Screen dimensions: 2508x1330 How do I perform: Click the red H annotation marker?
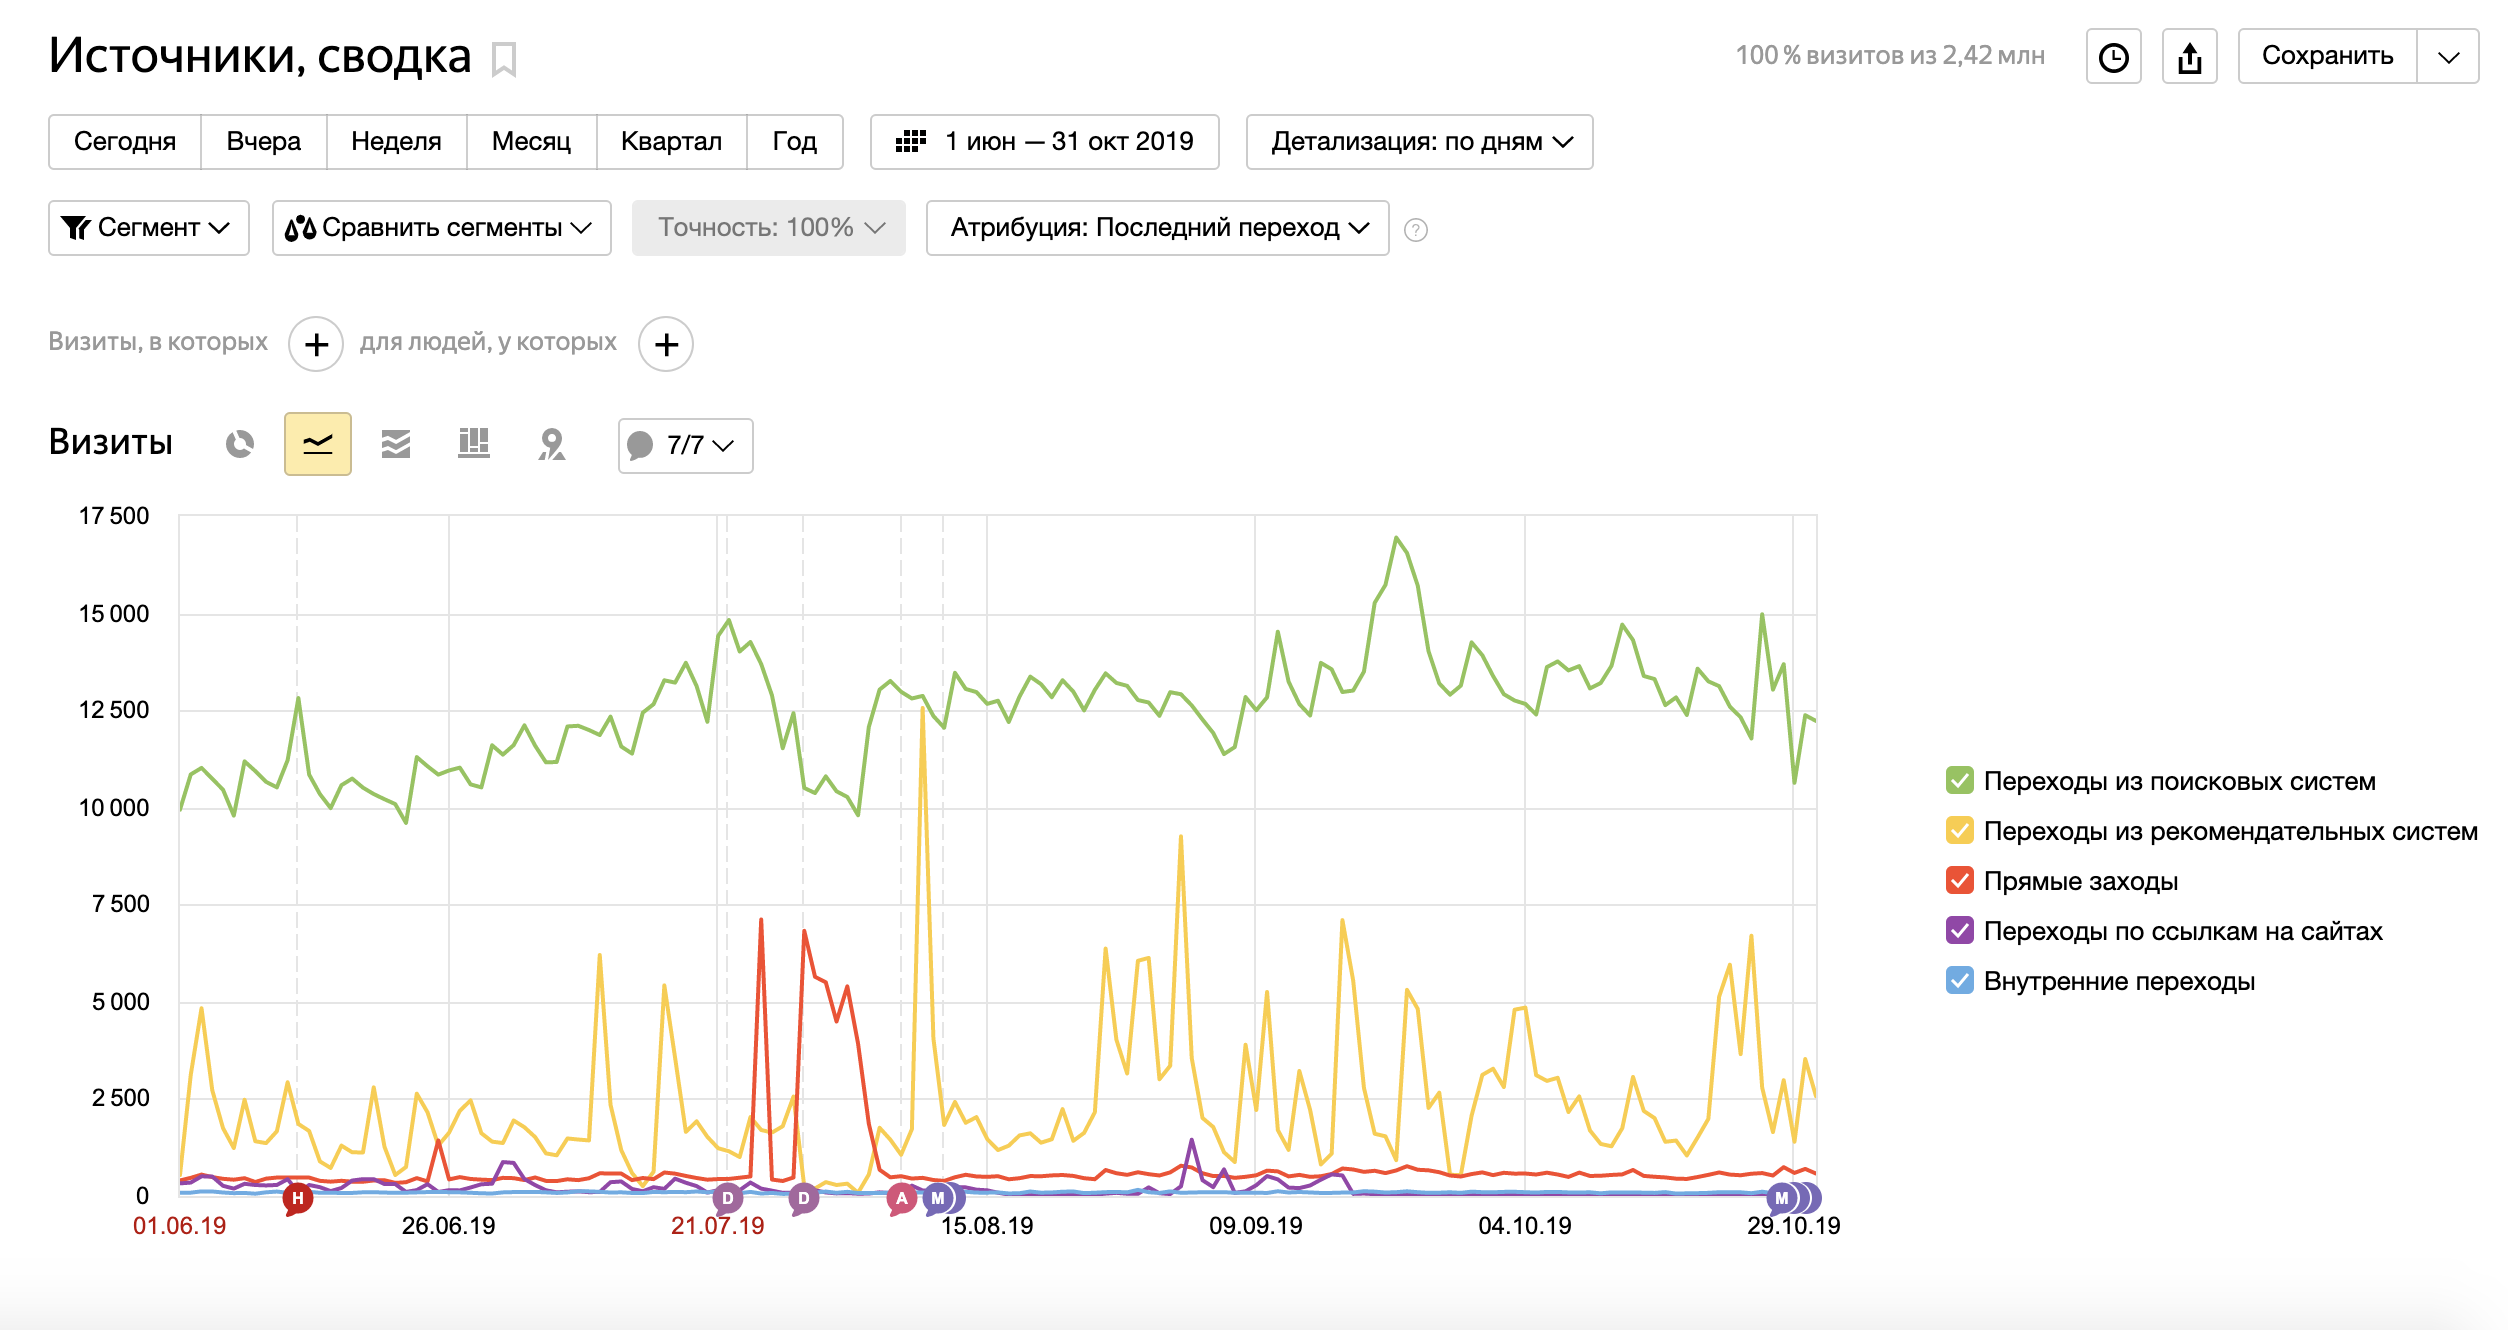[298, 1198]
